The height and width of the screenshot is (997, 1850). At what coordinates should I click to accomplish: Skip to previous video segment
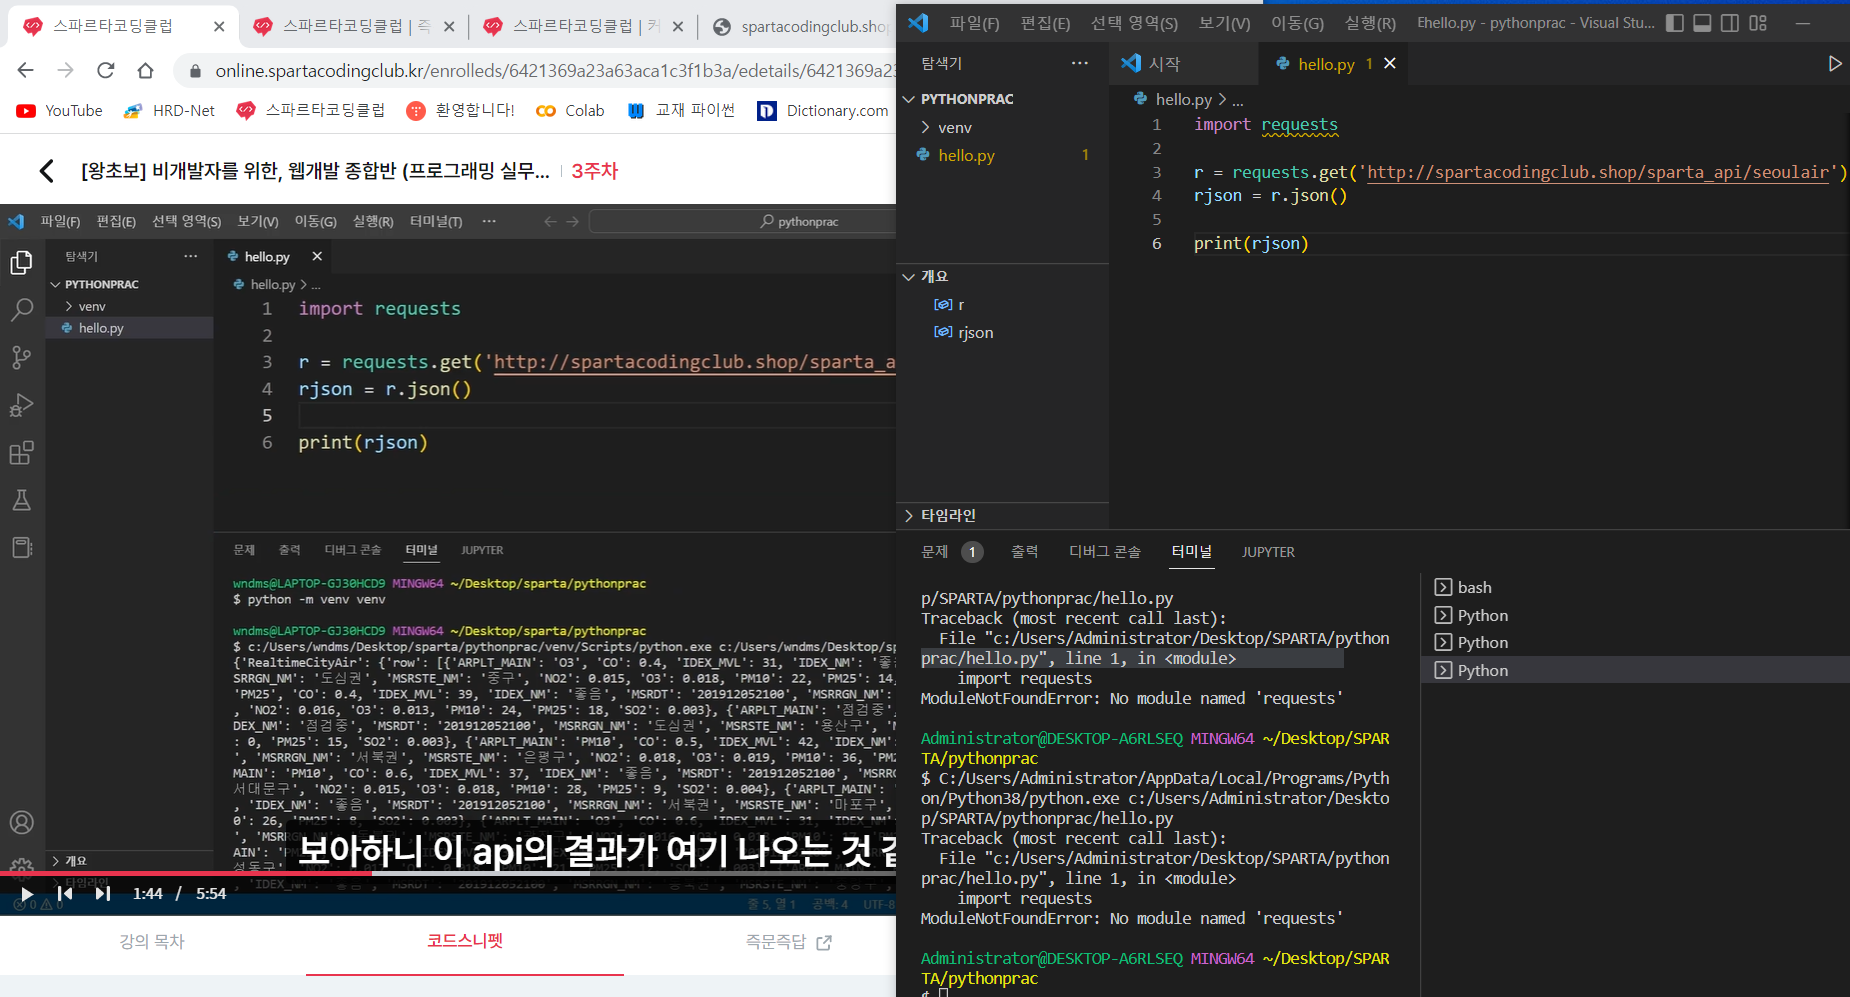(65, 894)
